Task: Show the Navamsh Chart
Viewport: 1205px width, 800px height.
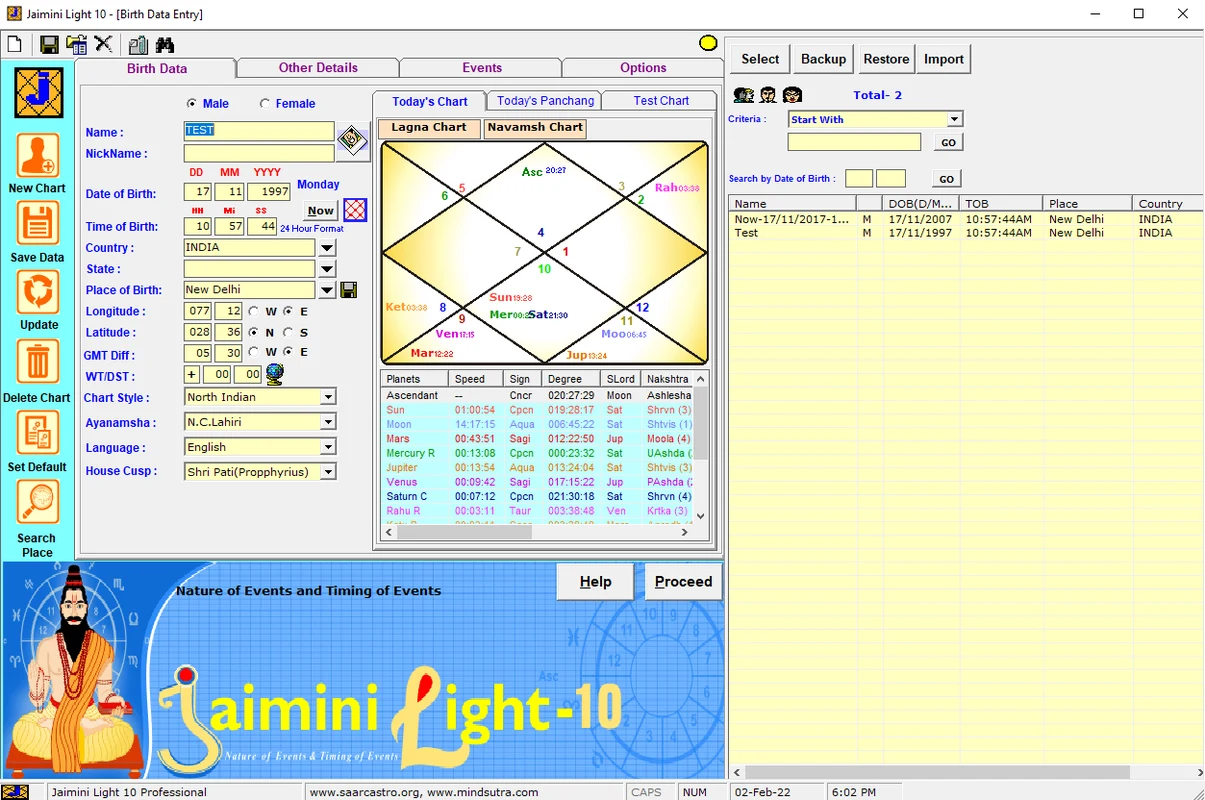Action: tap(535, 128)
